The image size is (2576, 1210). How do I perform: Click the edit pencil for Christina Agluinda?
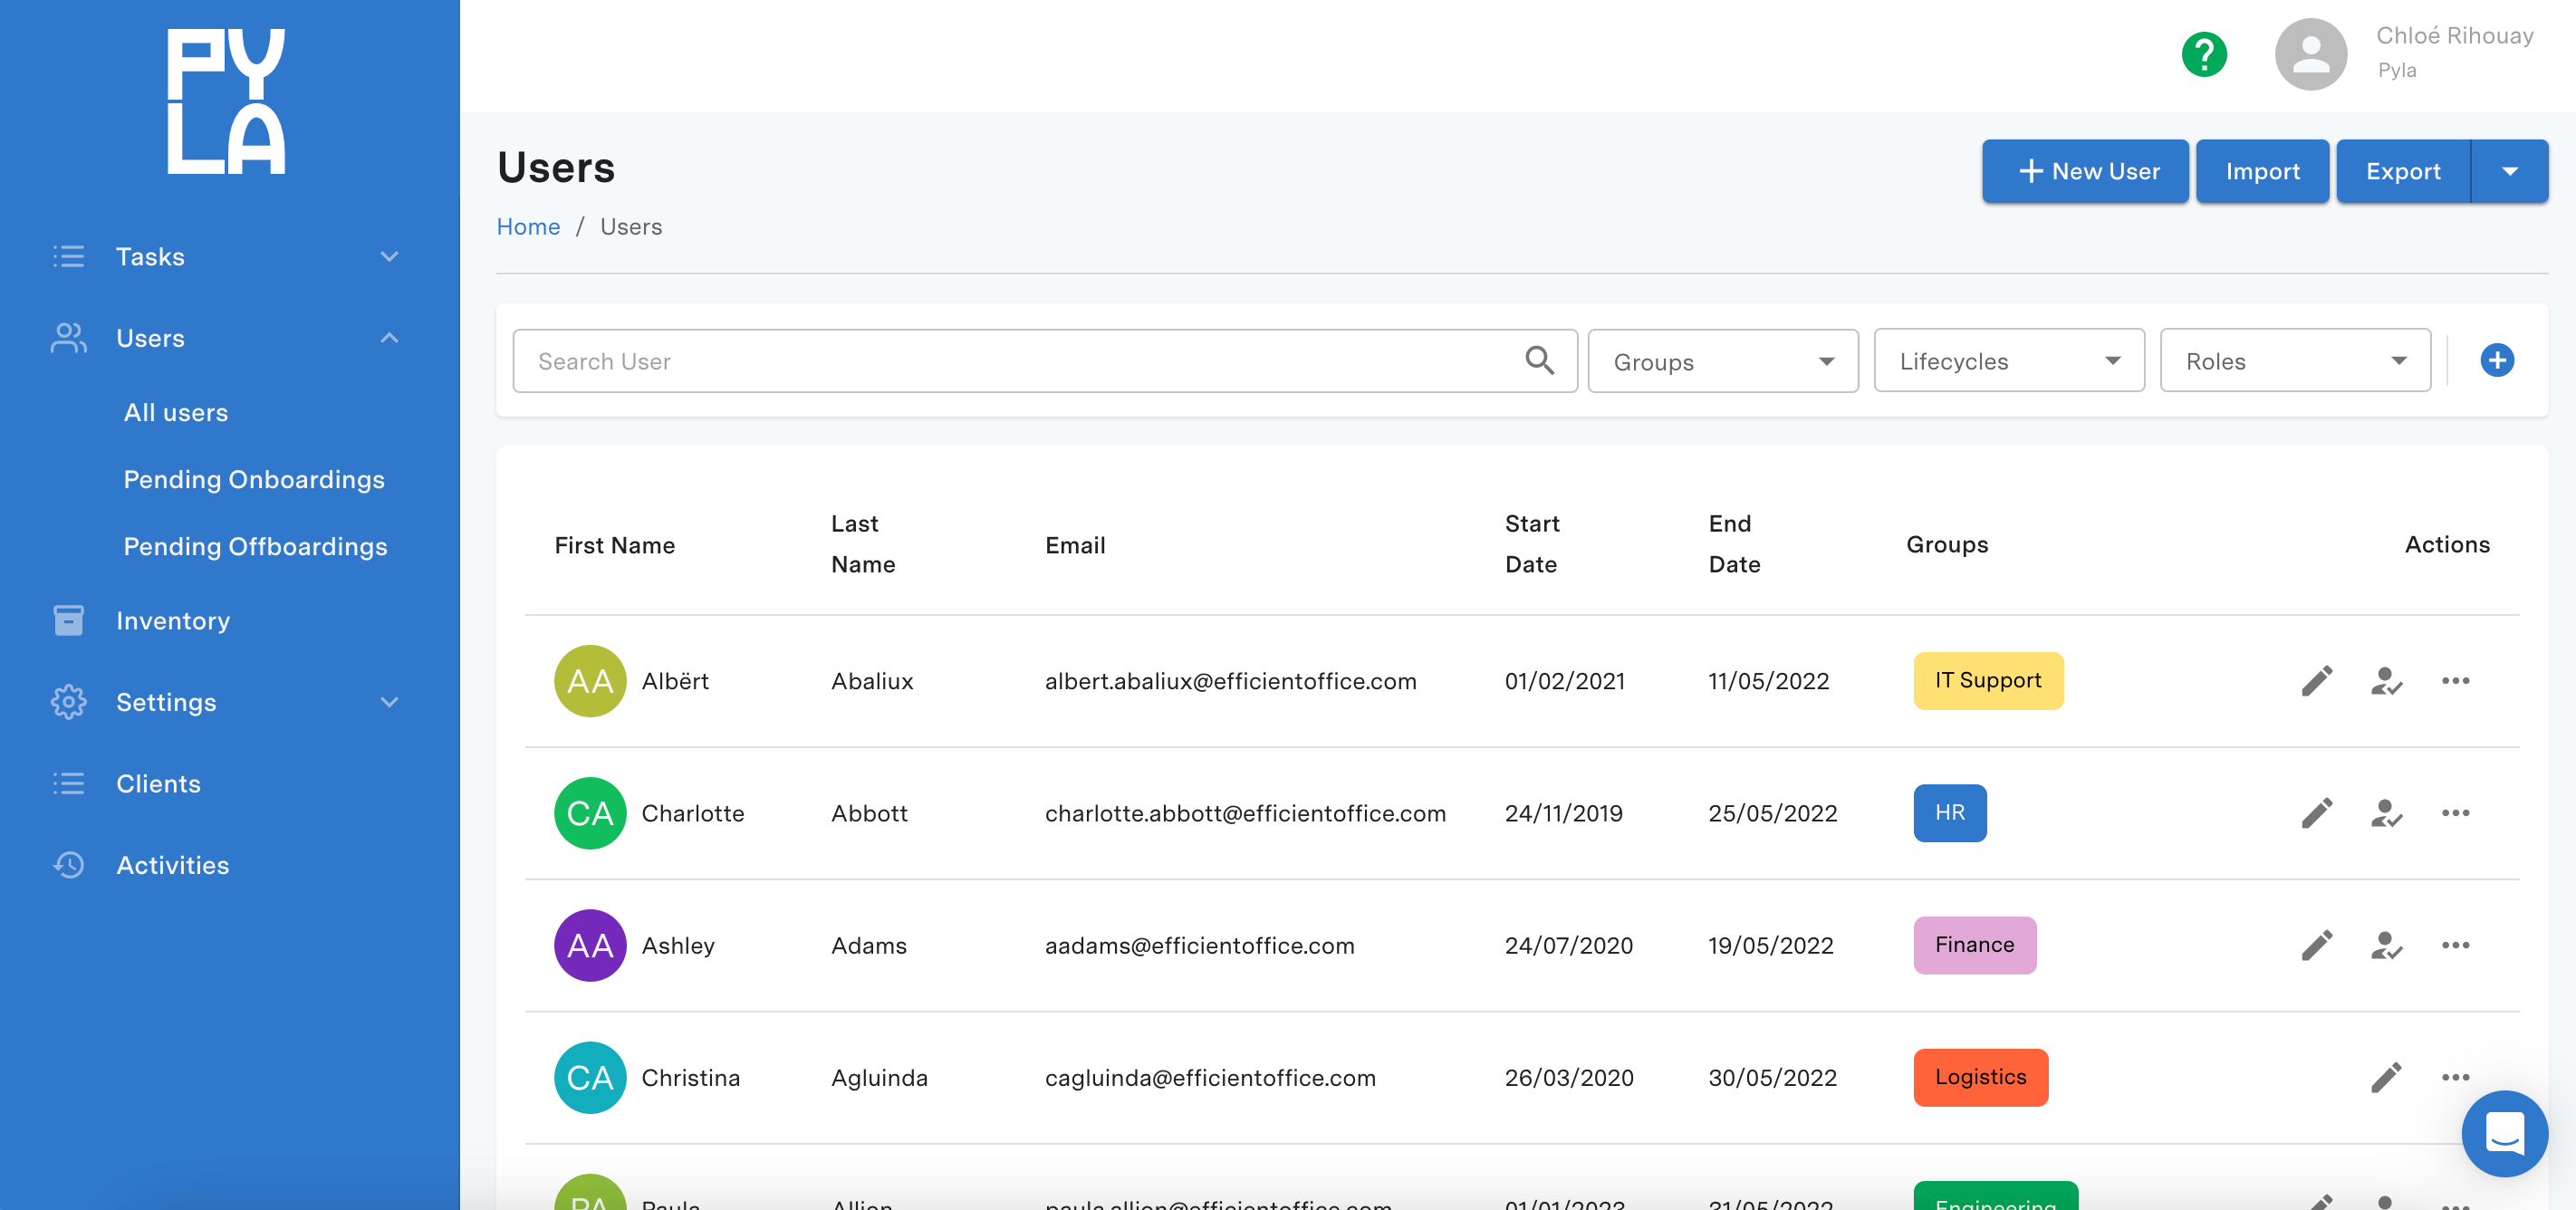pyautogui.click(x=2386, y=1078)
